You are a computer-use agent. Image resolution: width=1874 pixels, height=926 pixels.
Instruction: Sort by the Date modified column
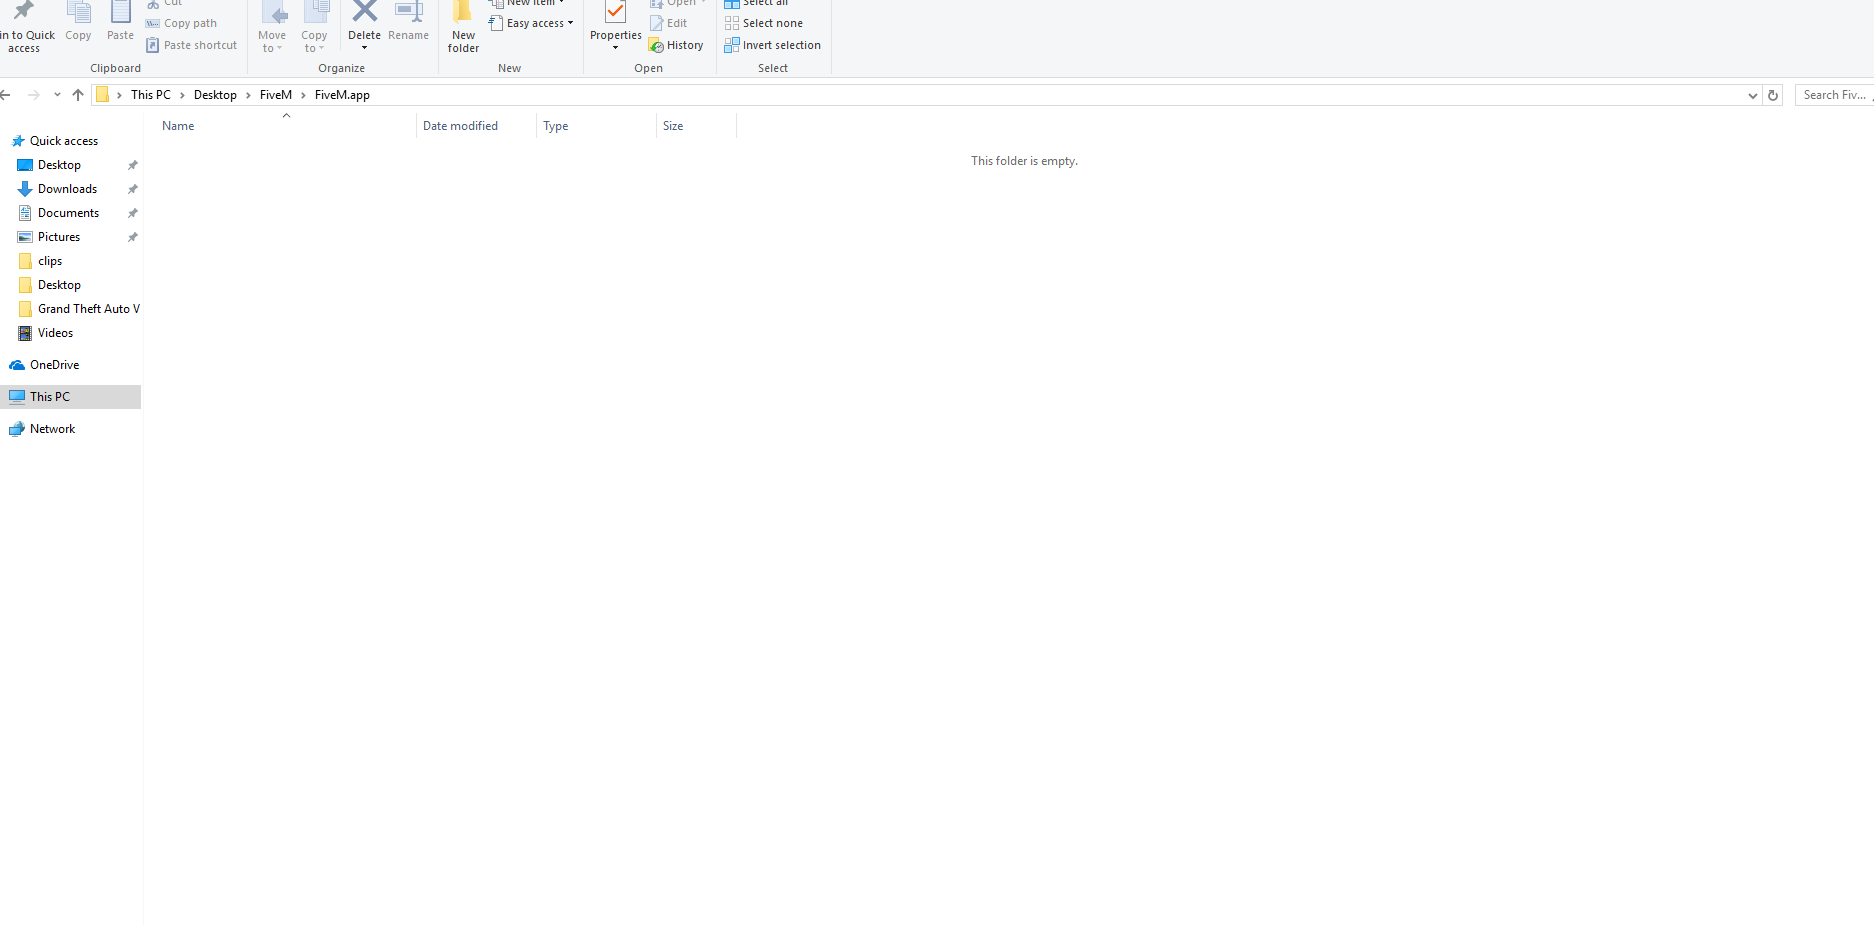[x=476, y=126]
